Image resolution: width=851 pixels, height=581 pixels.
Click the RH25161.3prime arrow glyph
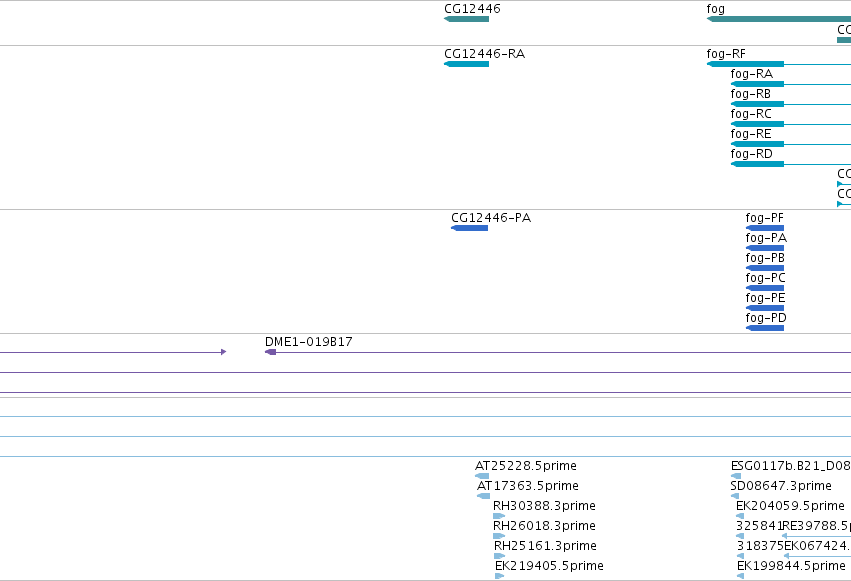coord(499,556)
